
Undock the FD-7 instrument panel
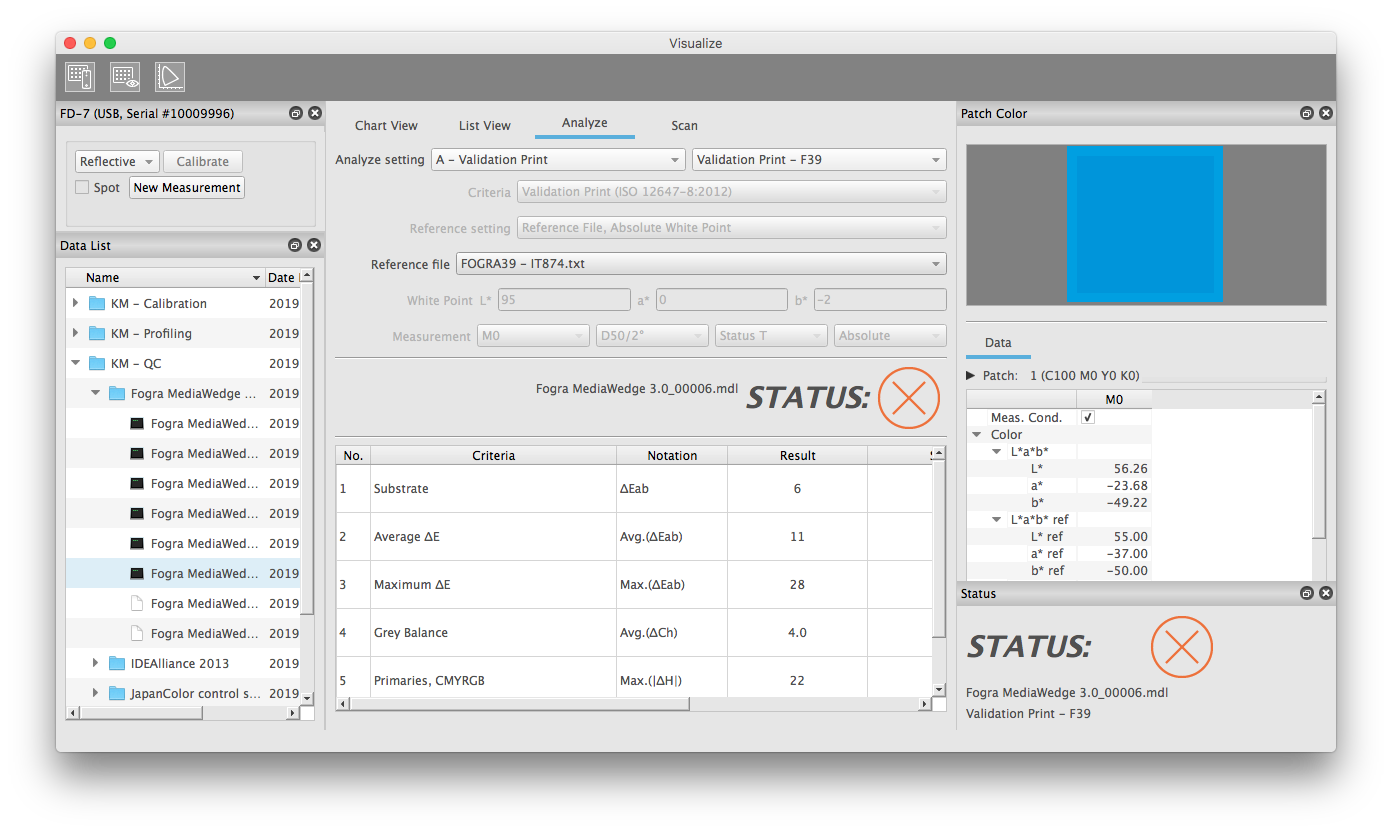(296, 114)
